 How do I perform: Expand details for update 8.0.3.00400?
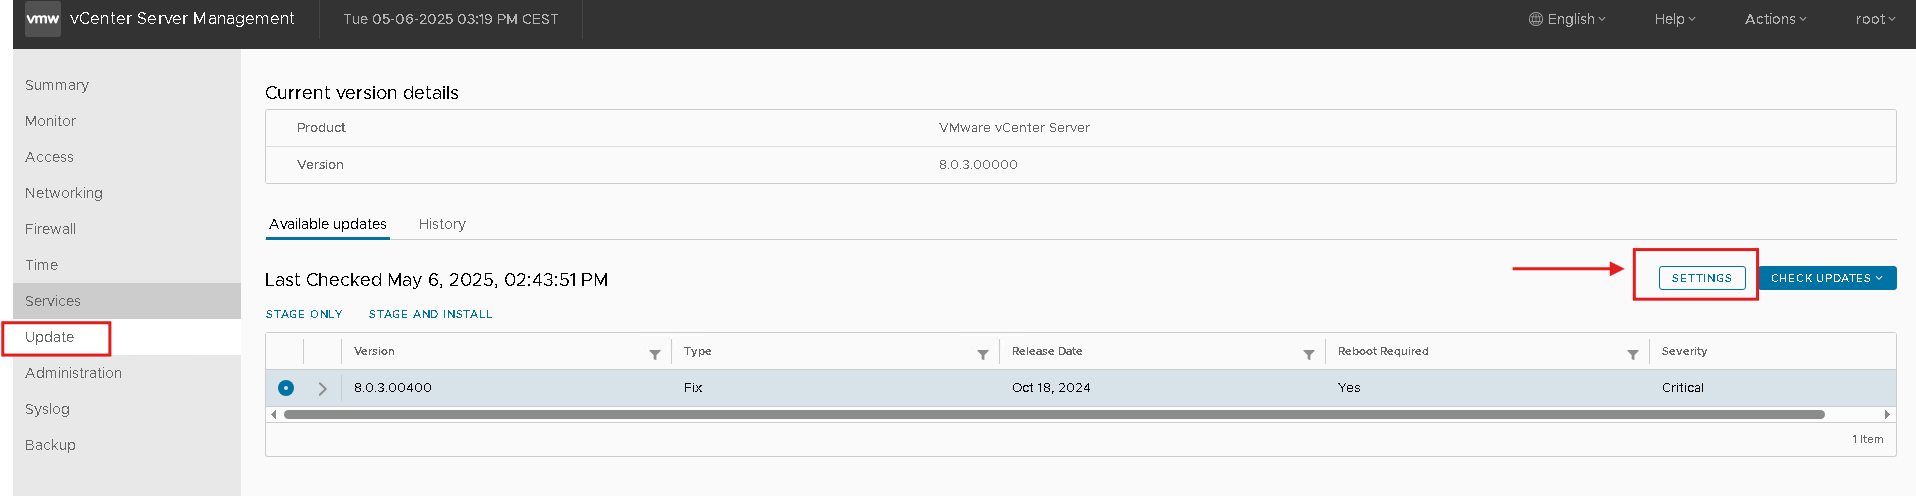322,388
